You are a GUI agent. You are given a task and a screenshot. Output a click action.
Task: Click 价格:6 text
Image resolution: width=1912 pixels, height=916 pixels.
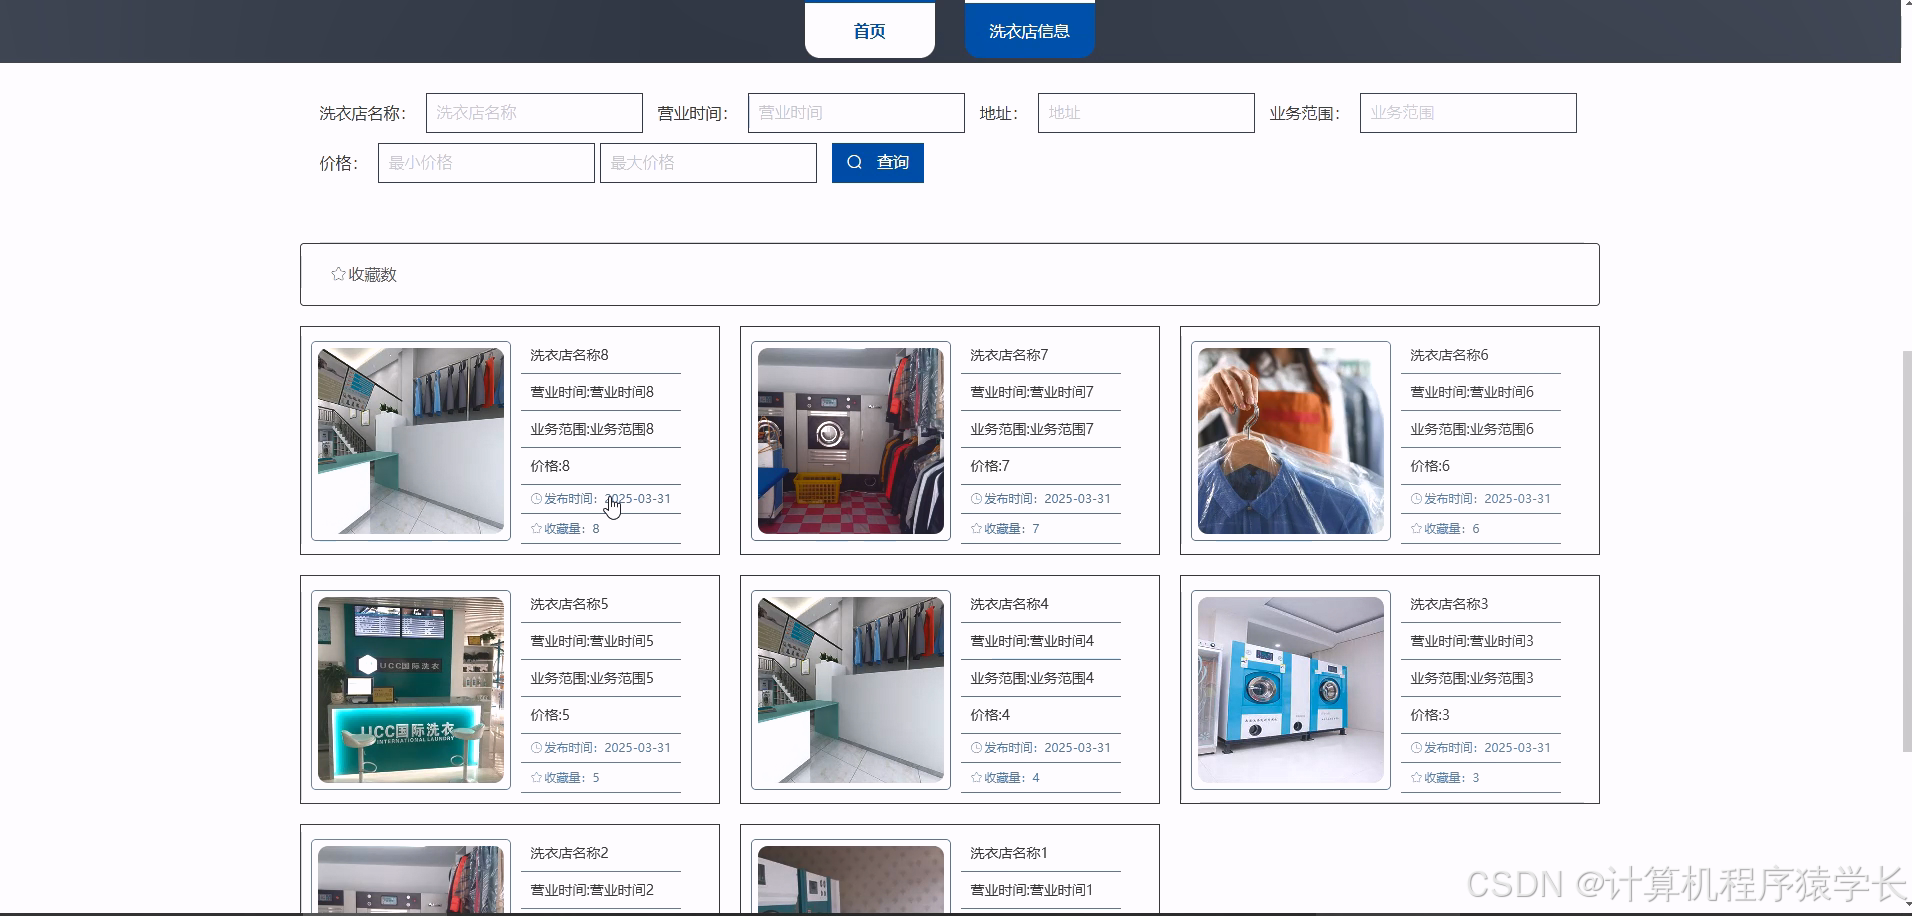1430,466
